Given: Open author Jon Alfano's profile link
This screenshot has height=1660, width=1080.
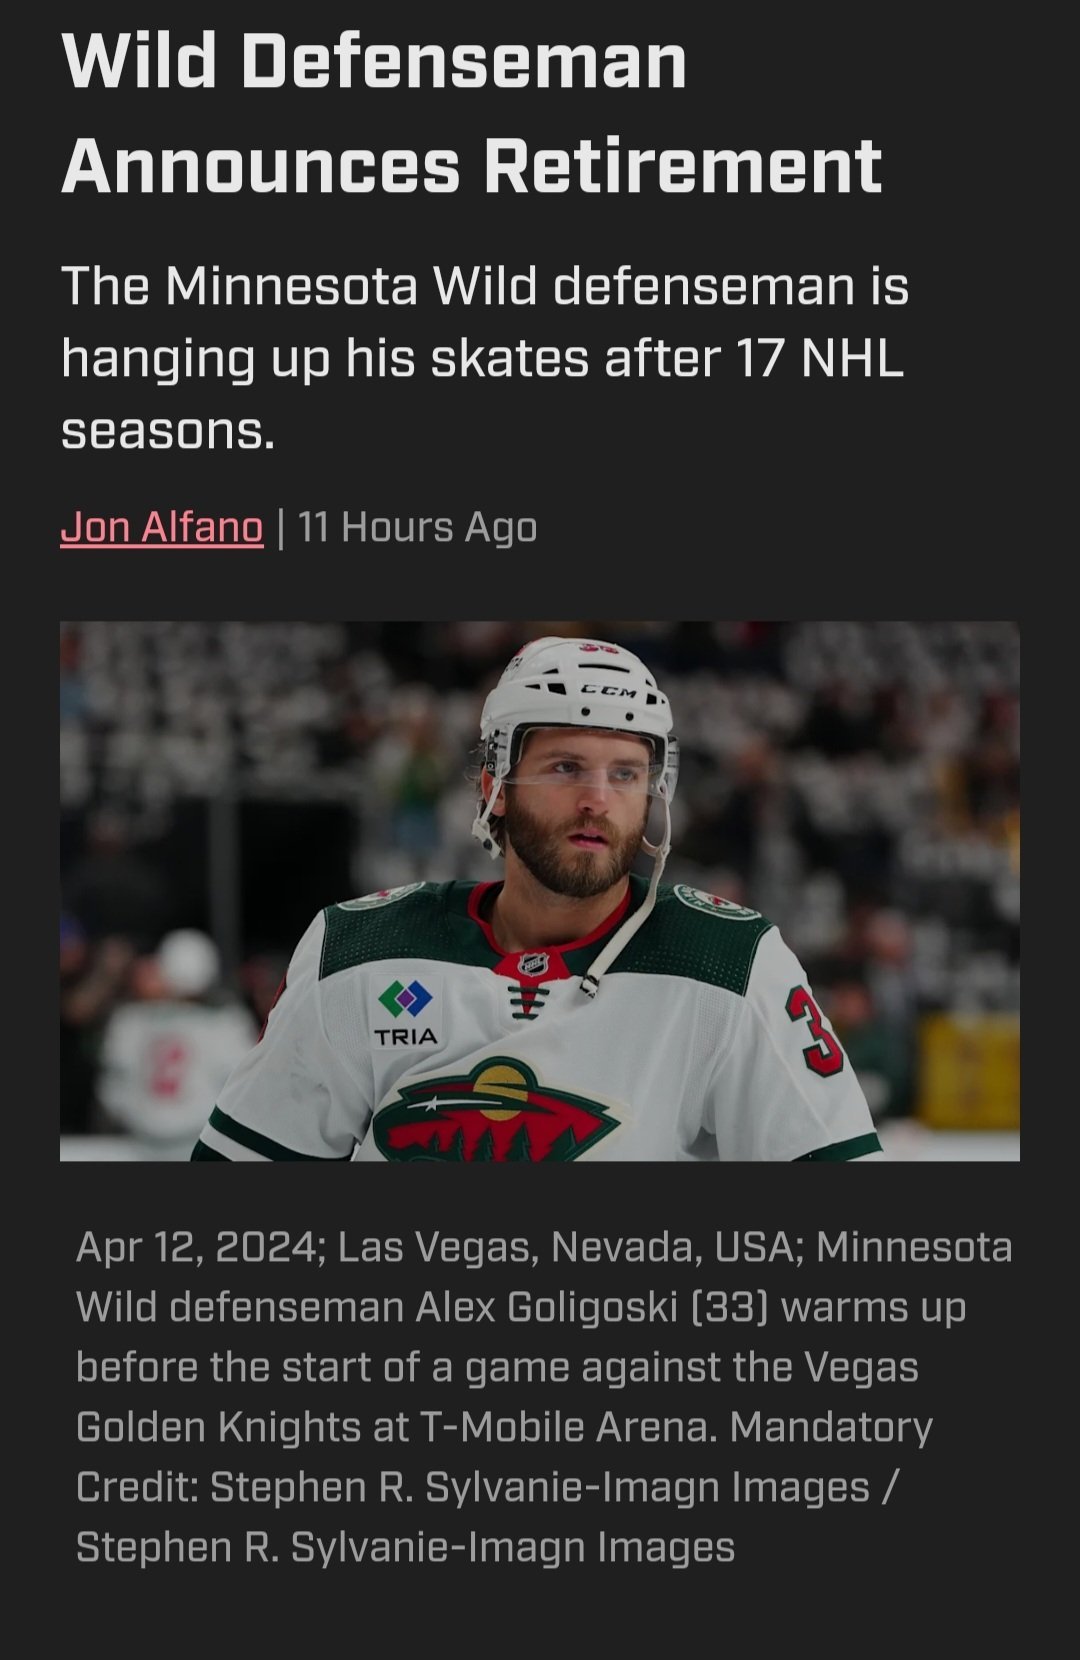Looking at the screenshot, I should coord(162,527).
